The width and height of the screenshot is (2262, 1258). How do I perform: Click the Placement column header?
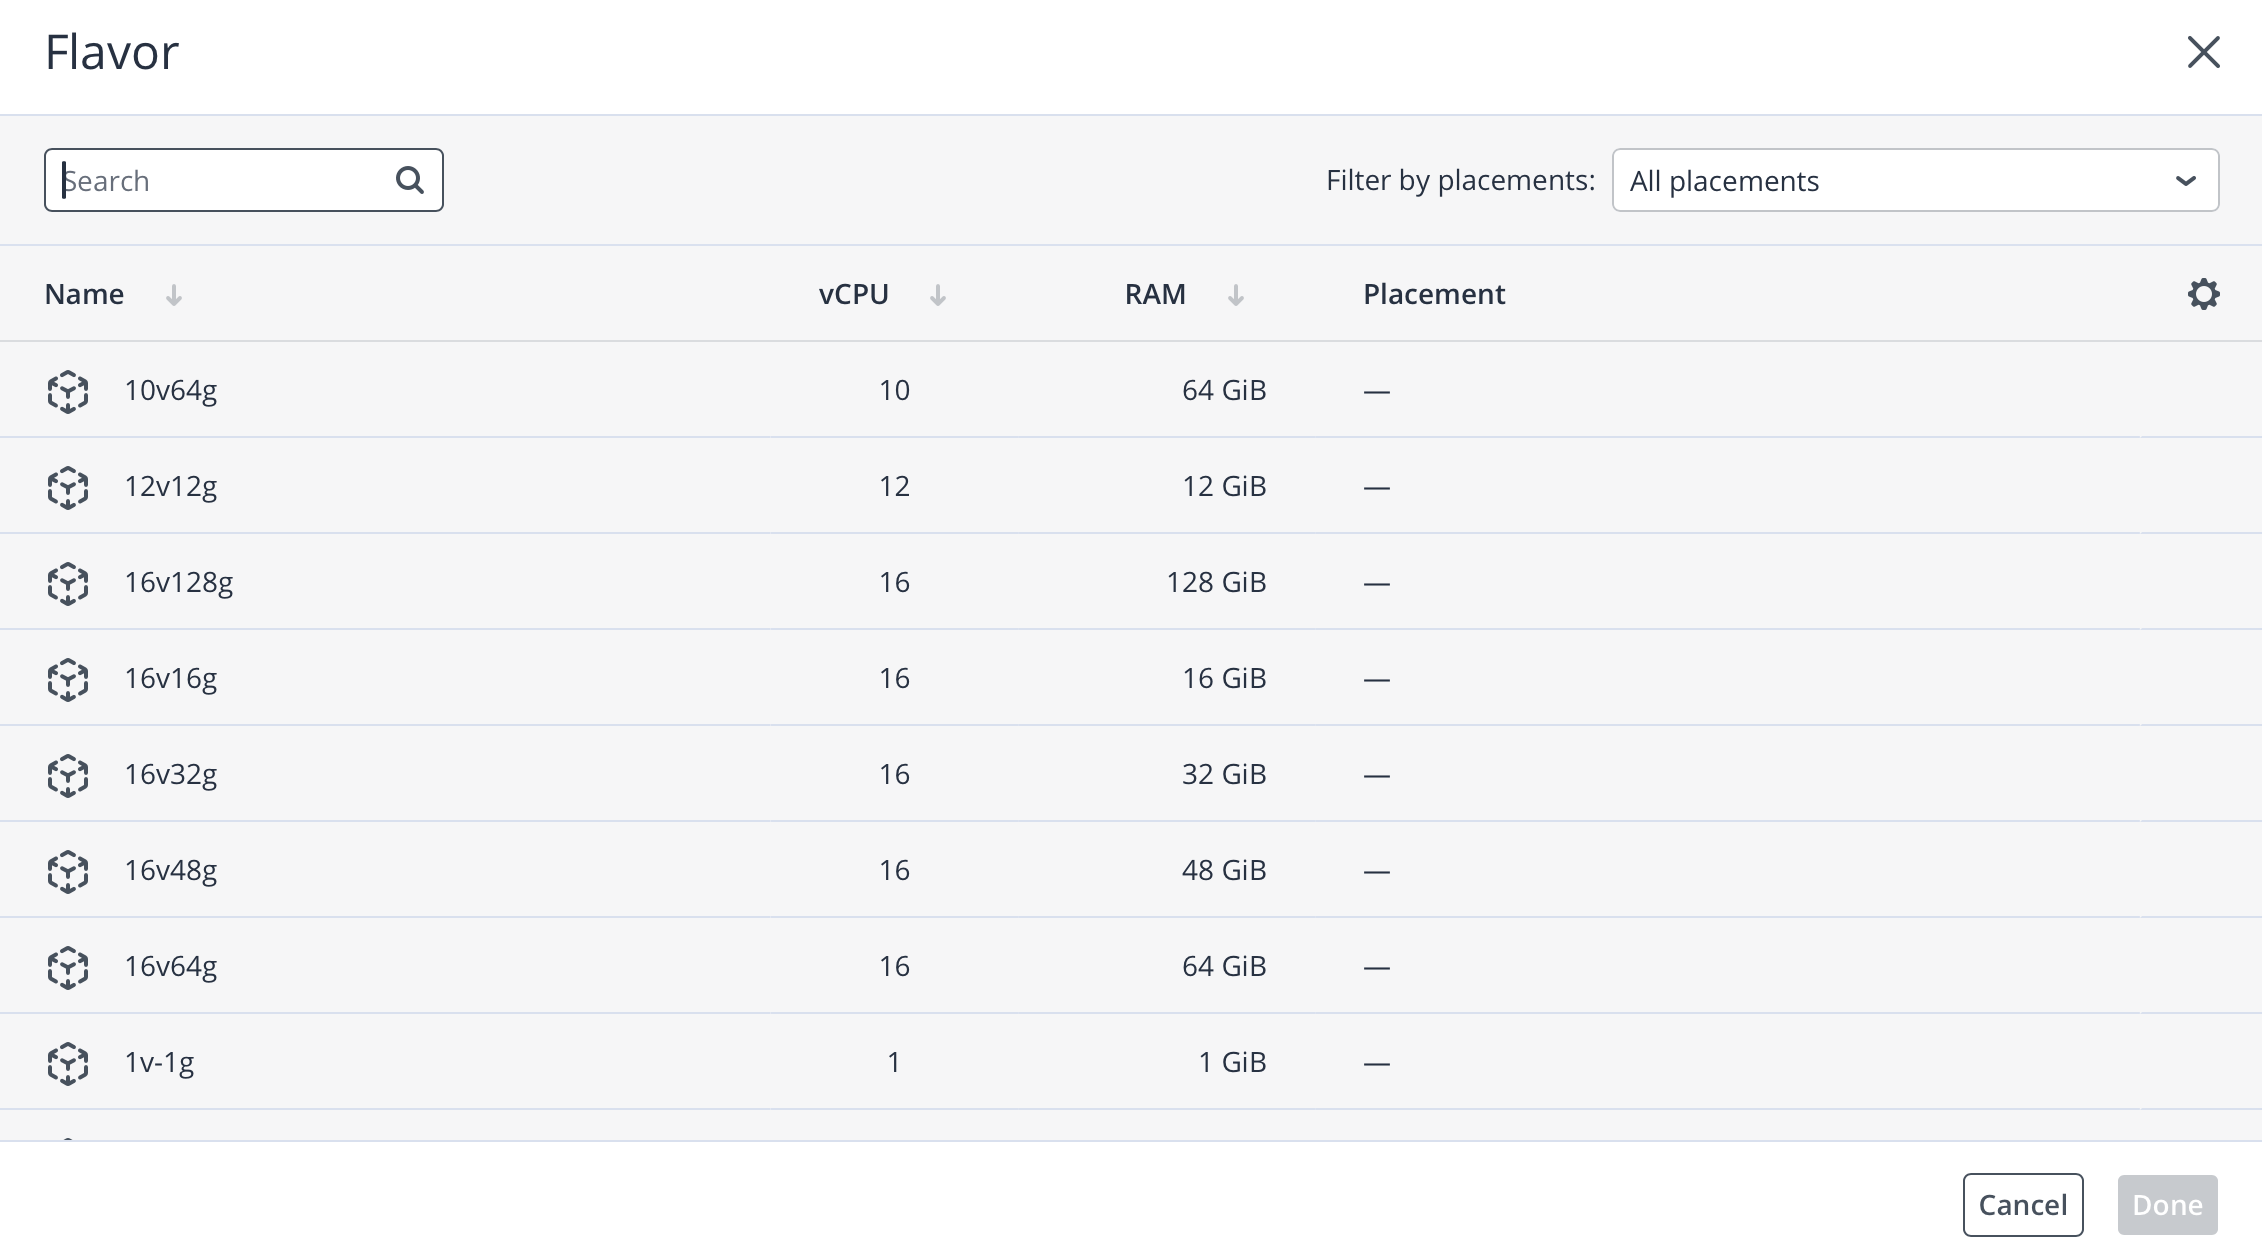[x=1433, y=294]
